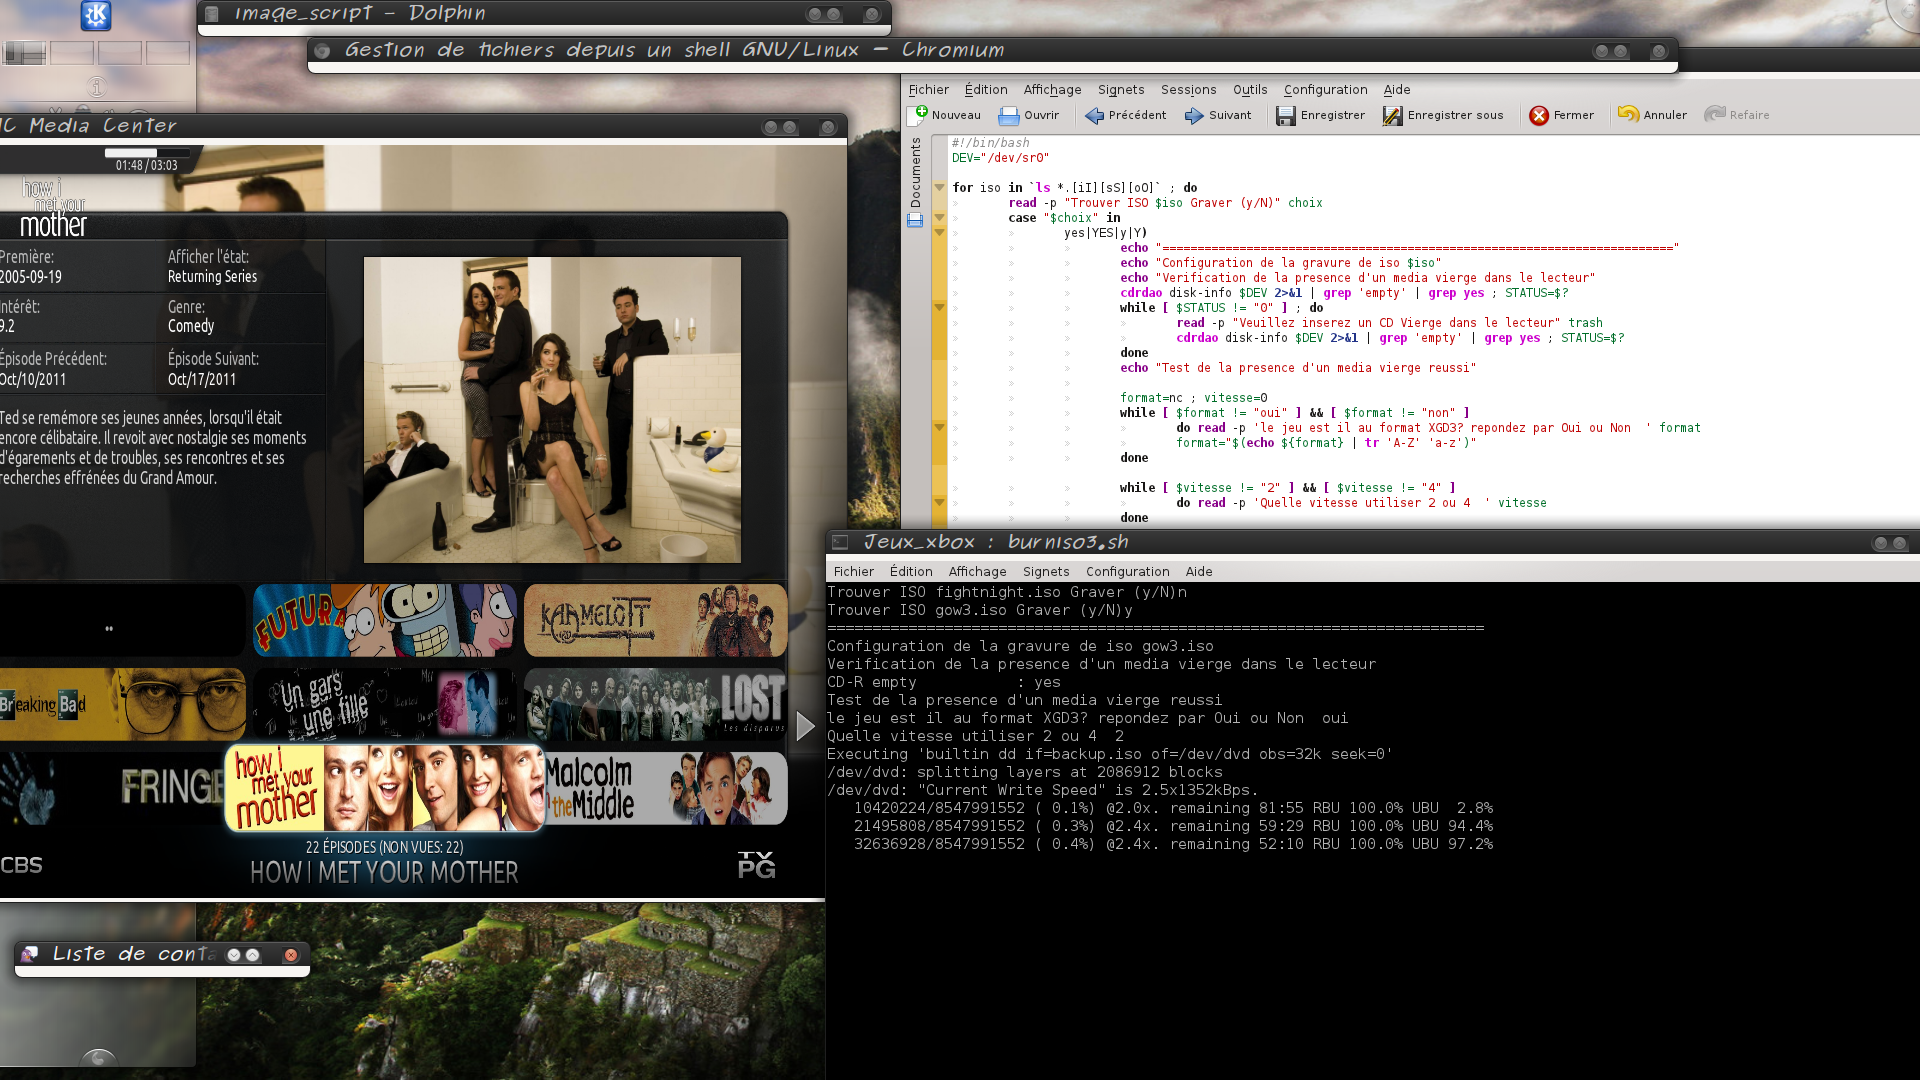1920x1080 pixels.
Task: Select the highlighted How I Met Your Mother banner
Action: (x=385, y=788)
